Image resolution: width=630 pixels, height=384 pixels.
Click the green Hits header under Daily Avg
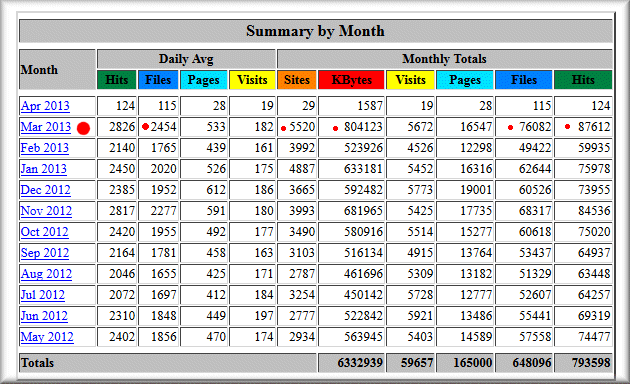click(x=117, y=80)
